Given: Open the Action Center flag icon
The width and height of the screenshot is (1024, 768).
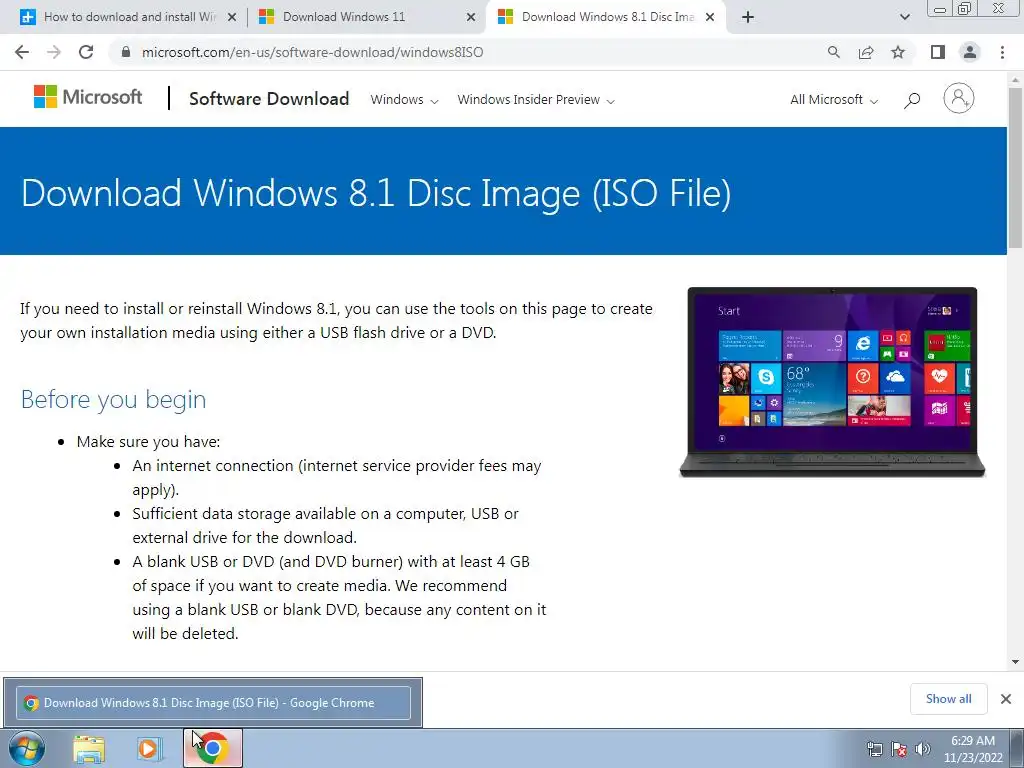Looking at the screenshot, I should pos(899,749).
